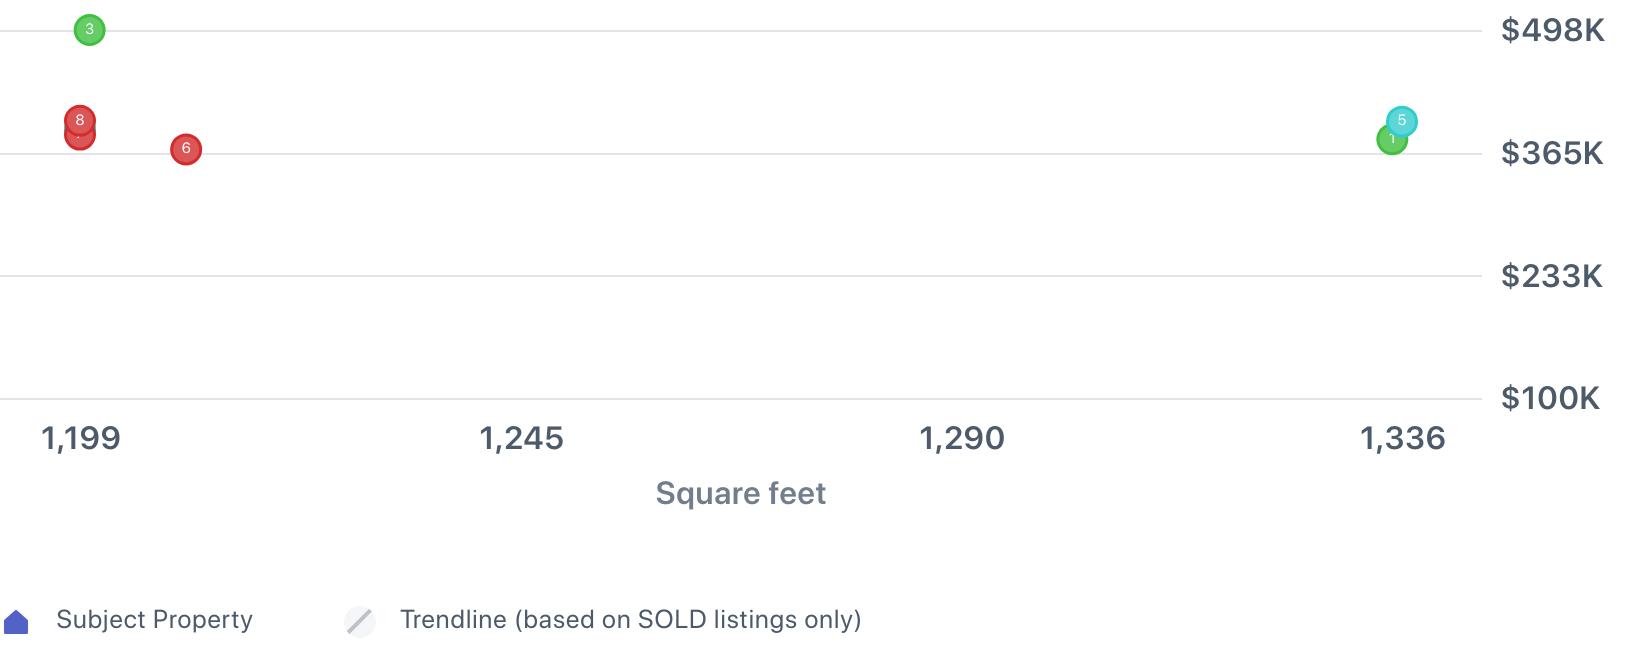Open red listing marker number 6
This screenshot has height=650, width=1632.
pos(186,149)
